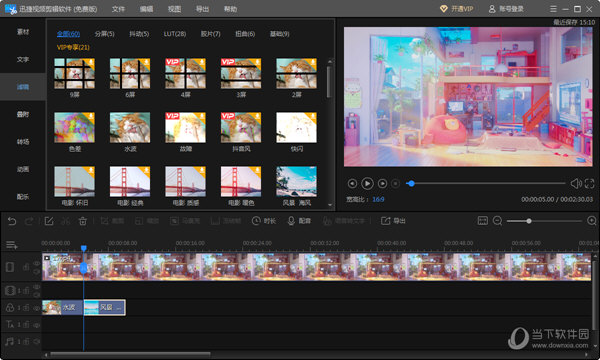The image size is (600, 360).
Task: Click the microphone voice-over (配音) button
Action: (299, 221)
